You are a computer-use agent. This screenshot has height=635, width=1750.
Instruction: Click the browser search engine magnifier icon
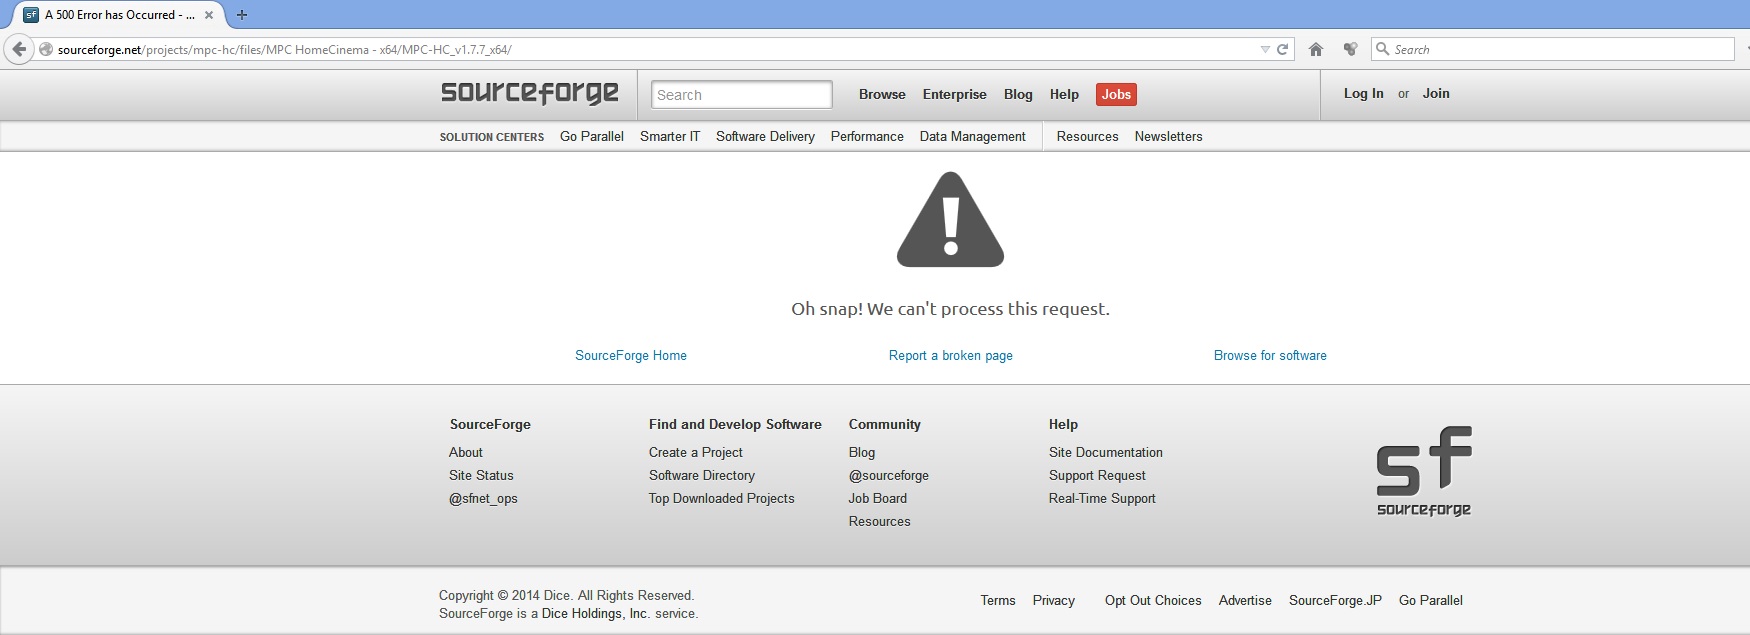click(x=1383, y=49)
